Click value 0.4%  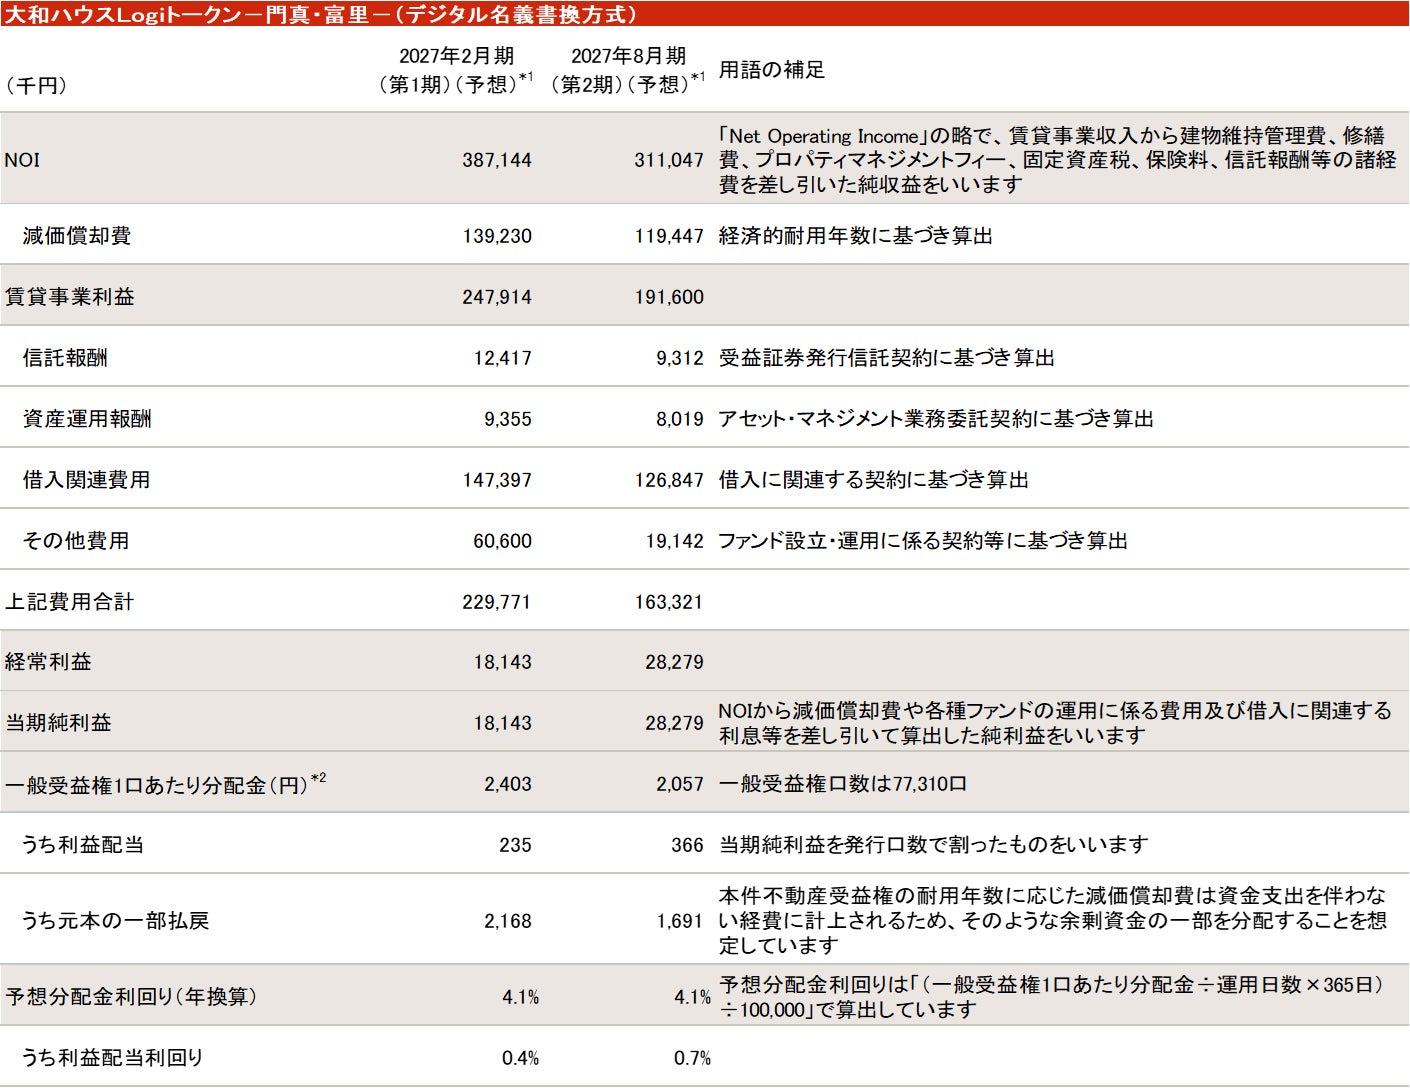(x=520, y=1058)
